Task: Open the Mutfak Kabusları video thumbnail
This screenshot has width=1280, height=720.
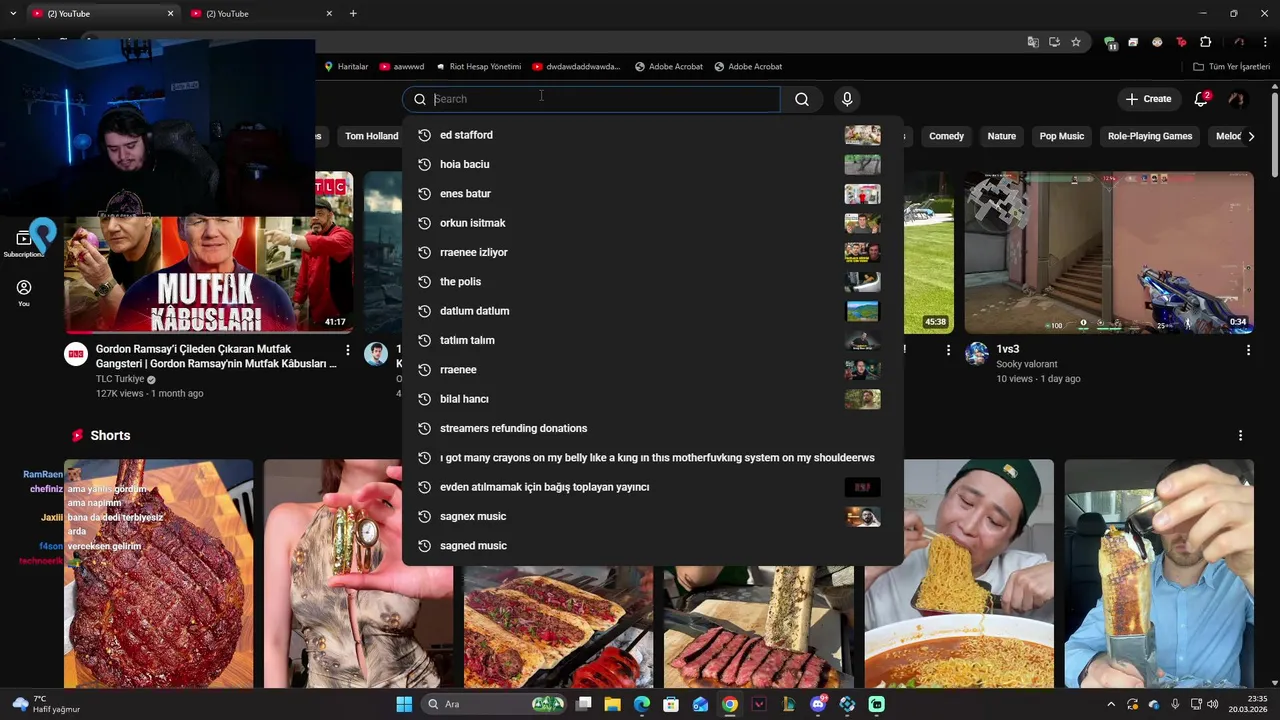Action: pyautogui.click(x=208, y=253)
